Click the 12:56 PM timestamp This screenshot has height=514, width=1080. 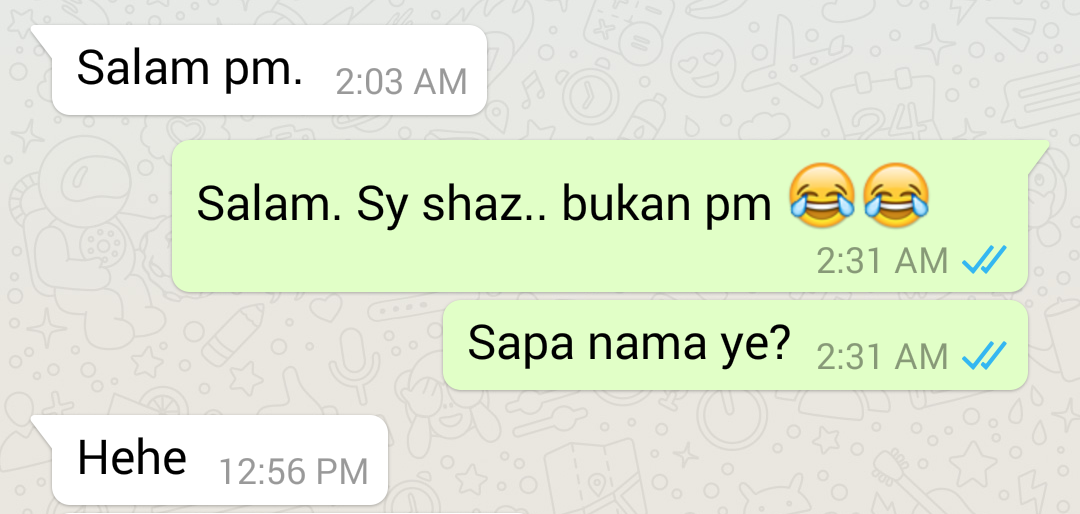click(x=293, y=473)
